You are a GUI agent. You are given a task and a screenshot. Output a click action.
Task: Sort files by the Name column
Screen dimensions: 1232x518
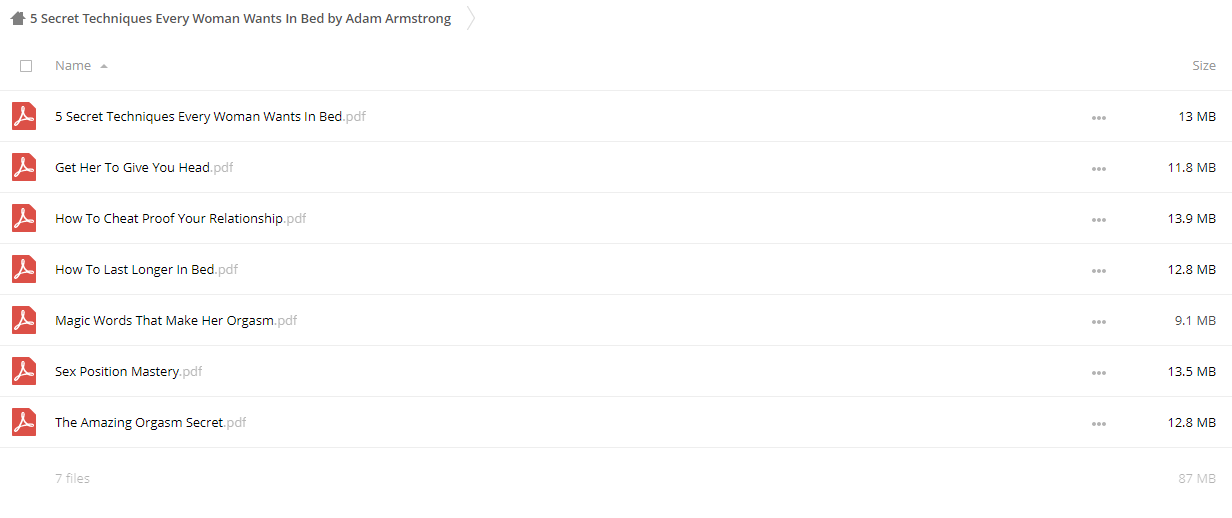(x=73, y=65)
